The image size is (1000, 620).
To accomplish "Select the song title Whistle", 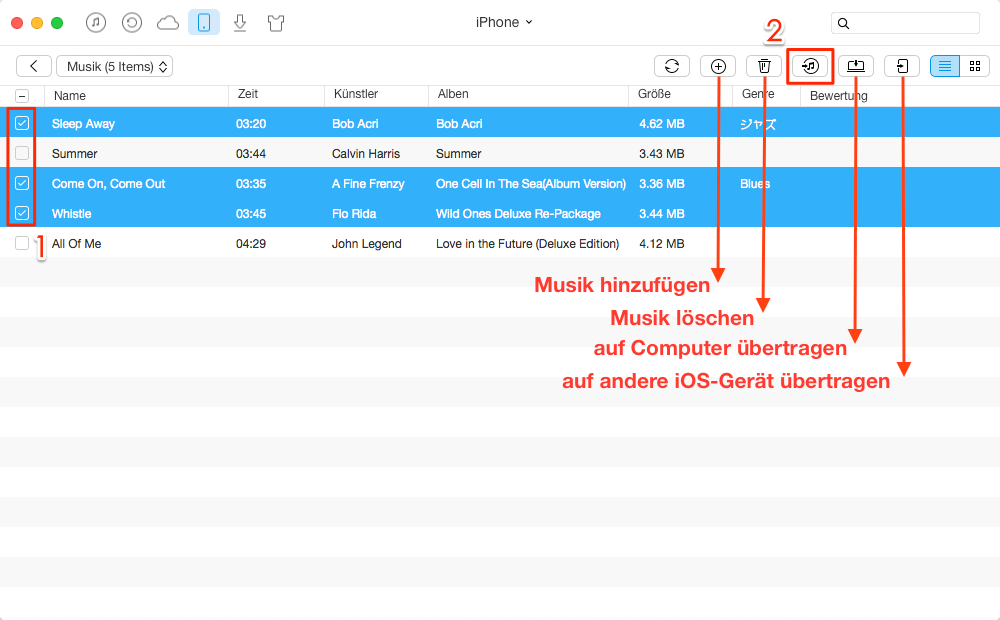I will (71, 214).
